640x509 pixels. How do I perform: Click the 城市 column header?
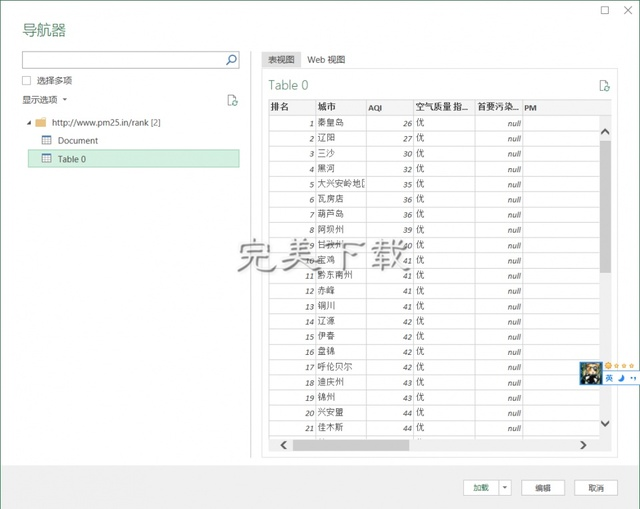pyautogui.click(x=341, y=107)
